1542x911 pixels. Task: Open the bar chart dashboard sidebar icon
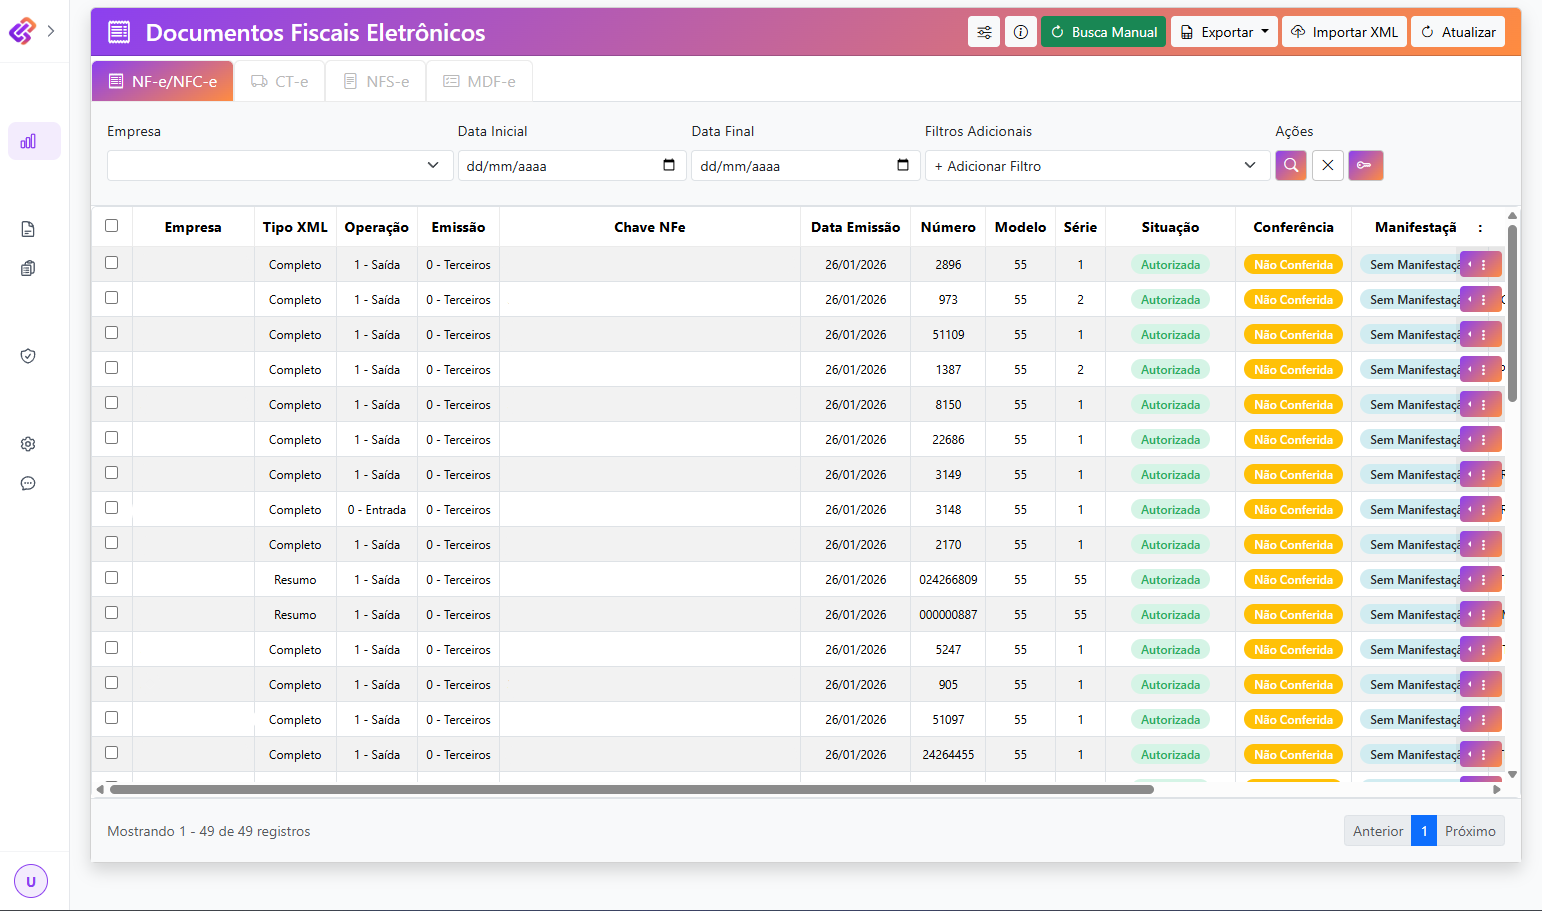tap(28, 141)
